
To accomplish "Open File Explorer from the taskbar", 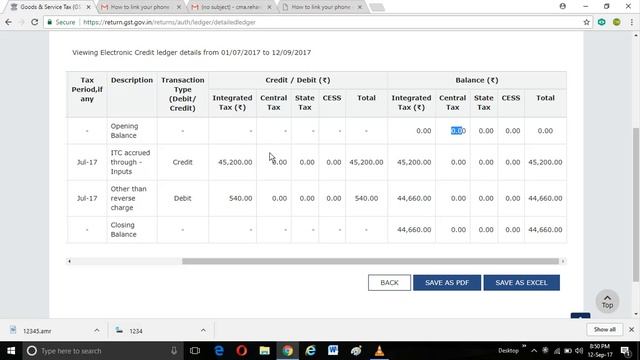I will [x=264, y=351].
